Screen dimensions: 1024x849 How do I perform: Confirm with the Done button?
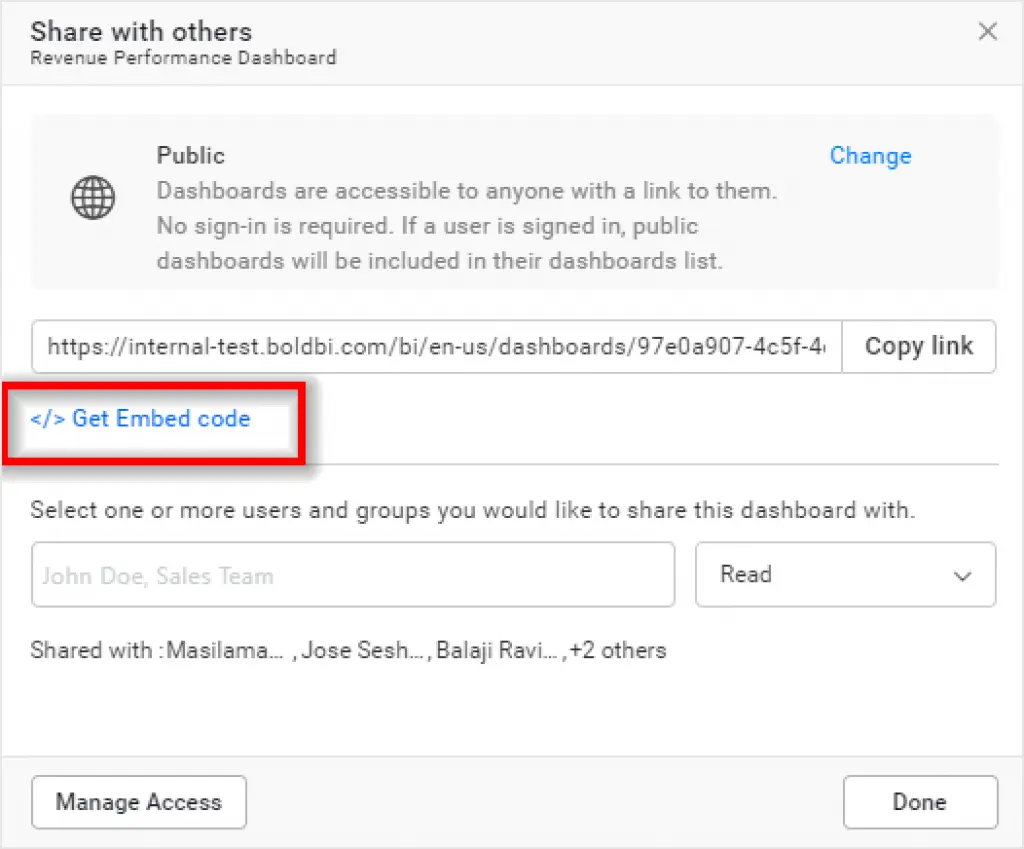[919, 802]
